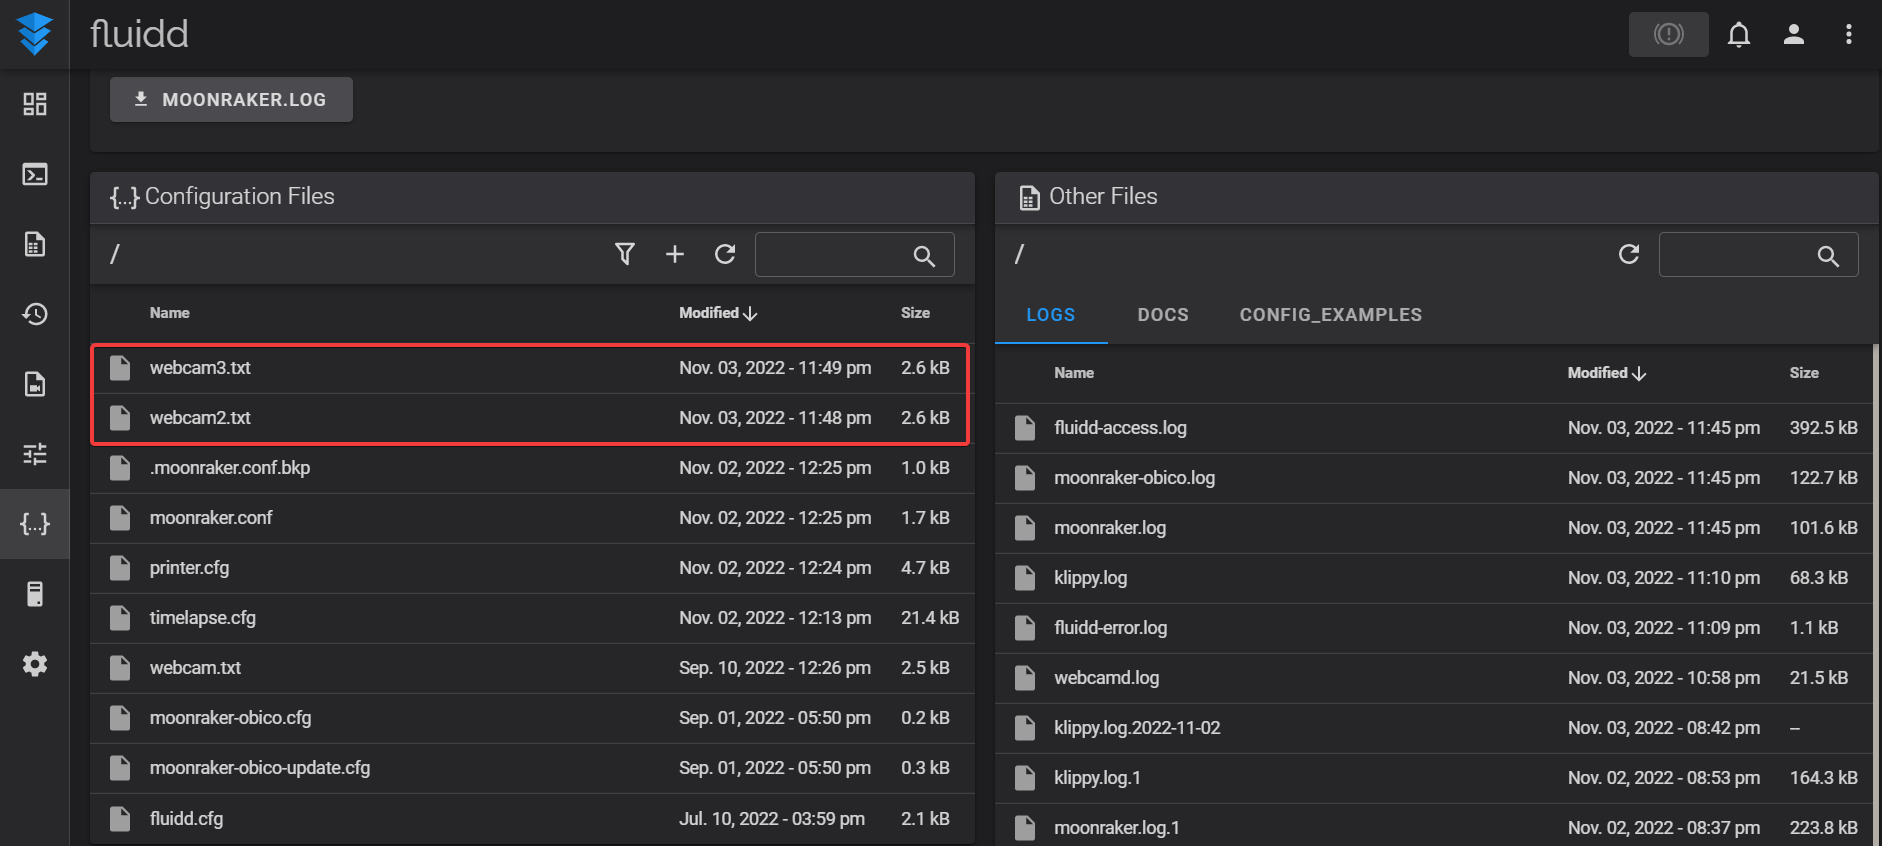
Task: Select moonraker-obico.log file
Action: click(x=1433, y=478)
